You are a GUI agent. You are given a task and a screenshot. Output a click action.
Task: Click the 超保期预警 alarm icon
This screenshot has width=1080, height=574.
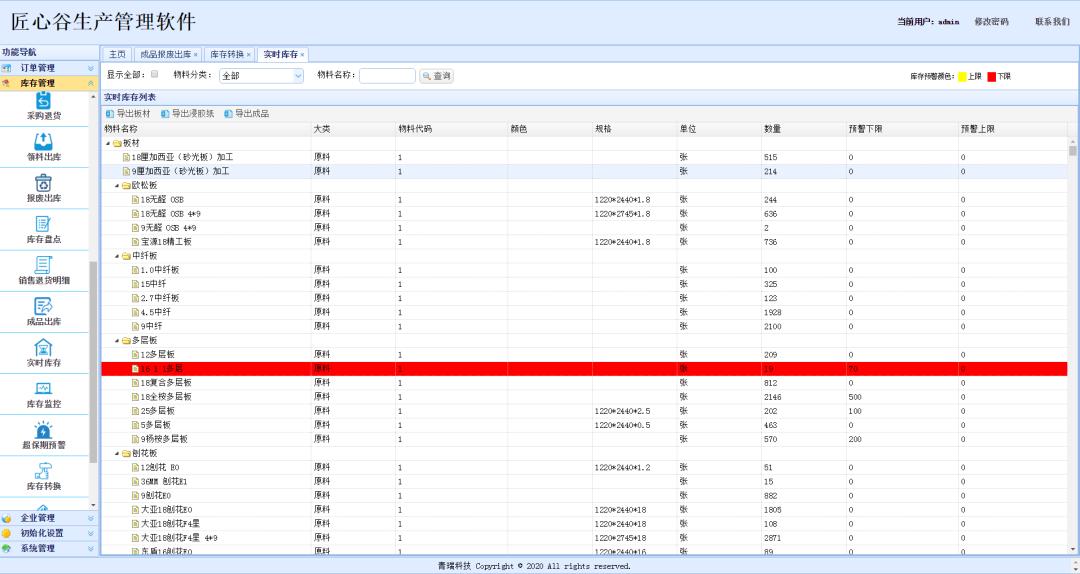click(43, 430)
